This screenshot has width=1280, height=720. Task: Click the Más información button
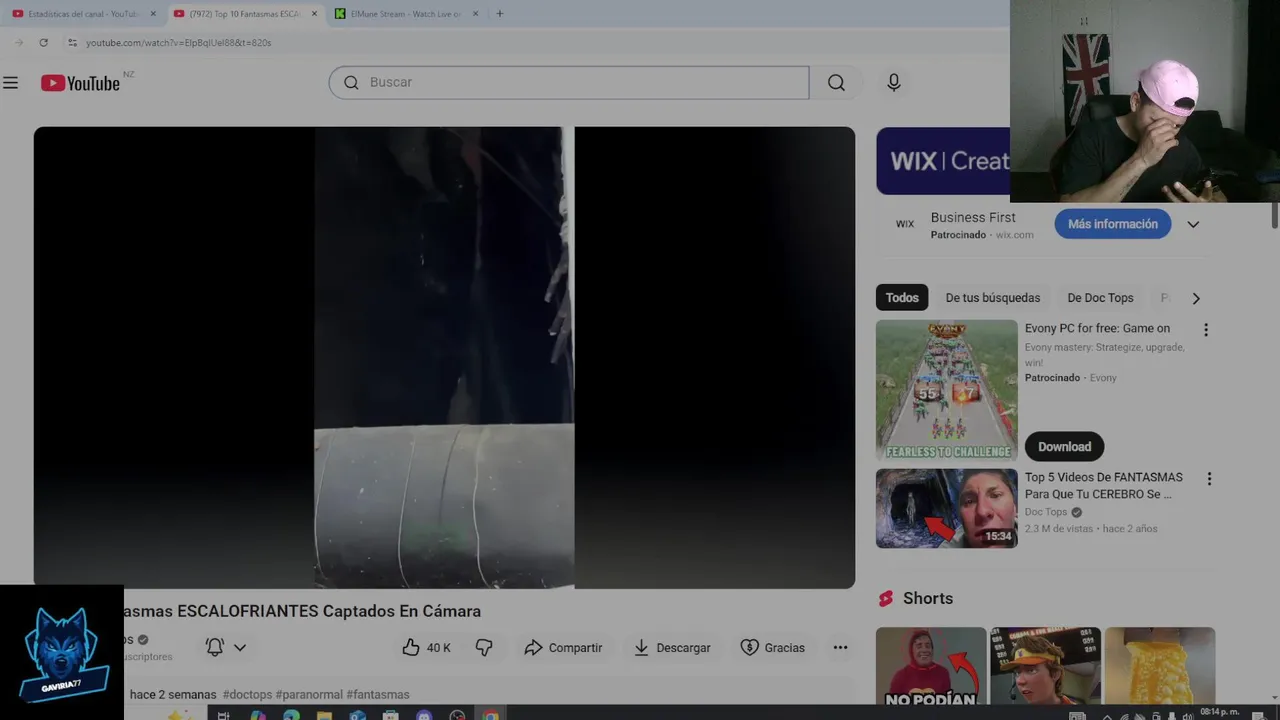[x=1112, y=224]
